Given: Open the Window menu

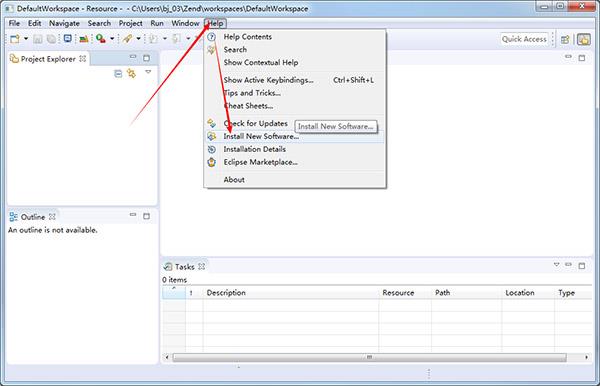Looking at the screenshot, I should [185, 23].
